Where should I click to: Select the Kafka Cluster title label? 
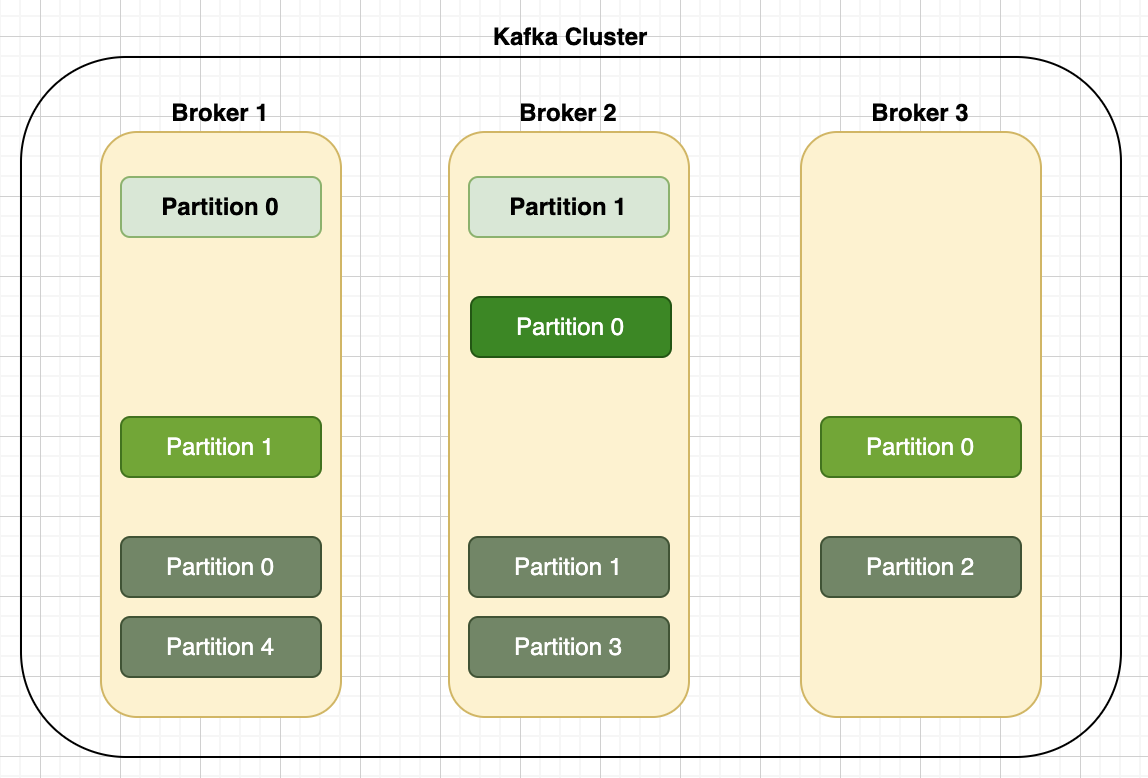(x=570, y=37)
